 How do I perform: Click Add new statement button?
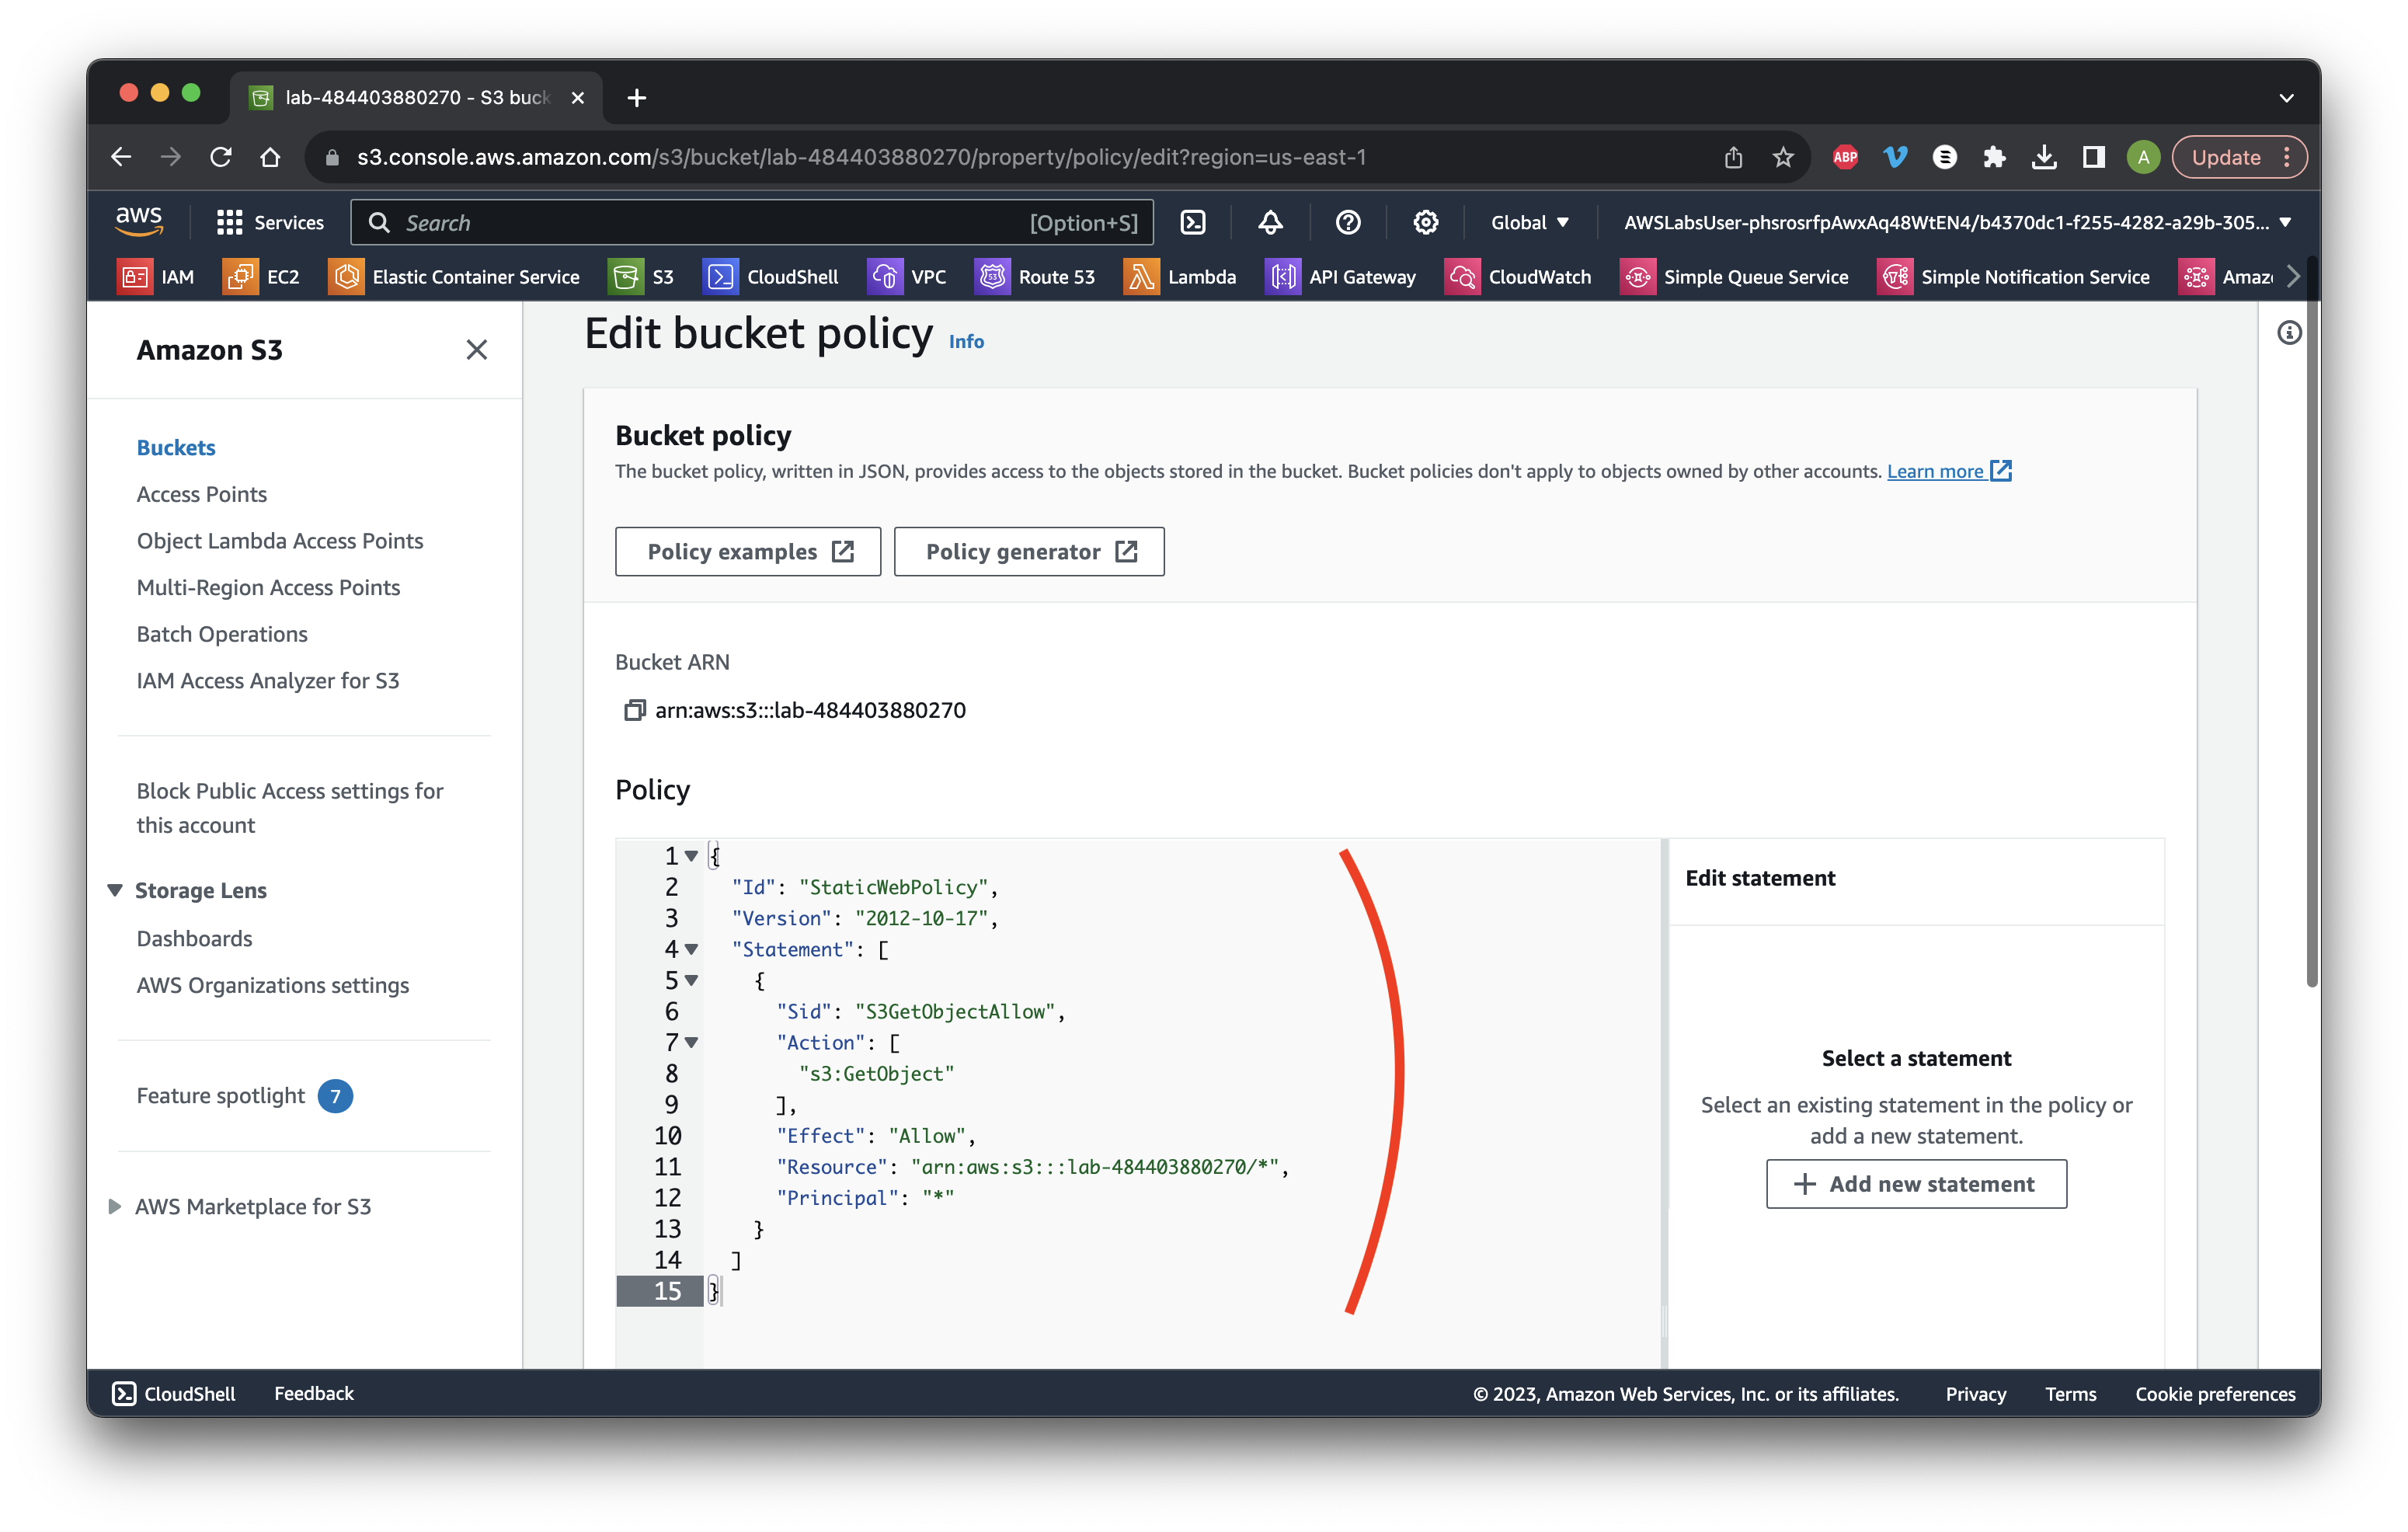pos(1916,1184)
